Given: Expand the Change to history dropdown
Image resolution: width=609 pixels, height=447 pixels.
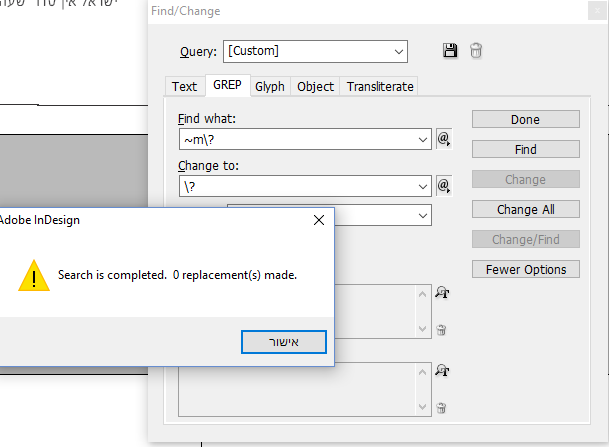Looking at the screenshot, I should tap(423, 186).
